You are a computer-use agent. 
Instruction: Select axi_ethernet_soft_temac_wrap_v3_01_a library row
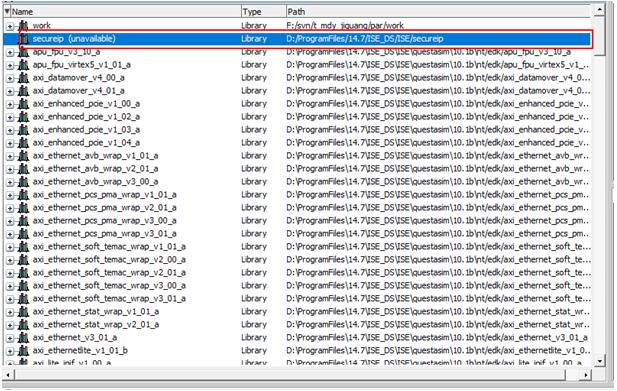click(297, 299)
